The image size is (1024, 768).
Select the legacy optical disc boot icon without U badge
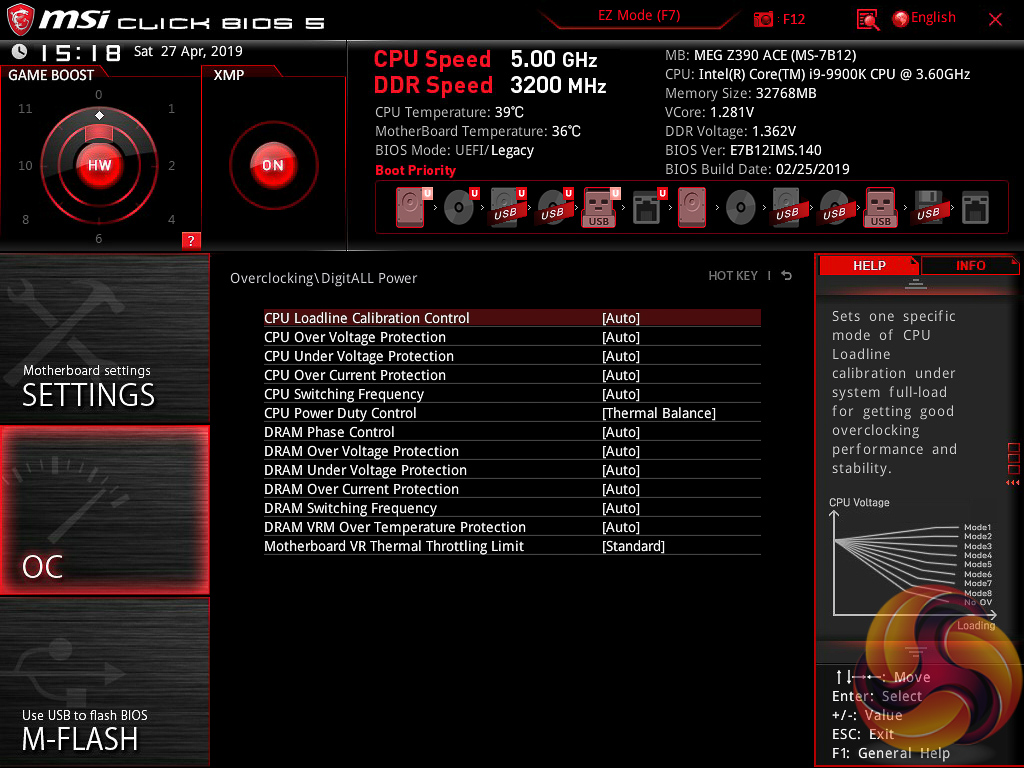pyautogui.click(x=741, y=207)
